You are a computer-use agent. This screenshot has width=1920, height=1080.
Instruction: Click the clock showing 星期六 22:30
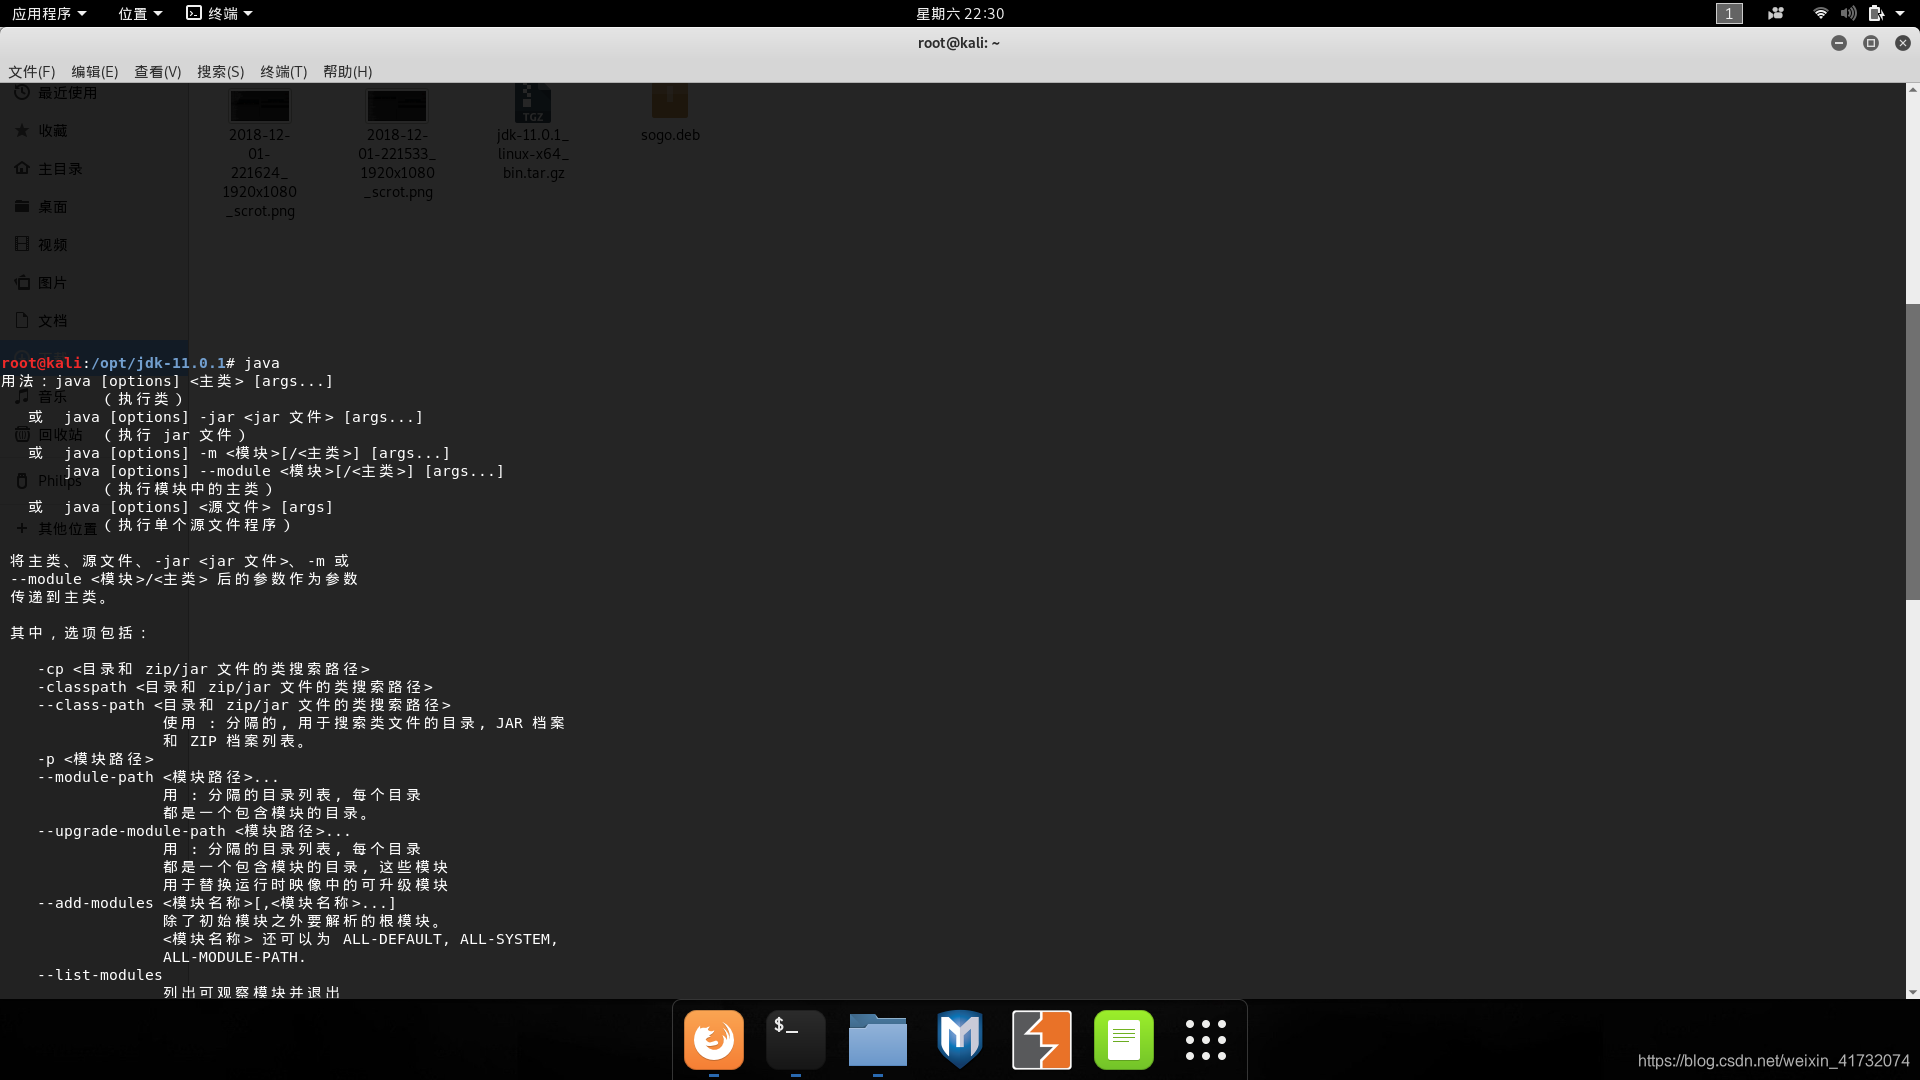pos(959,13)
